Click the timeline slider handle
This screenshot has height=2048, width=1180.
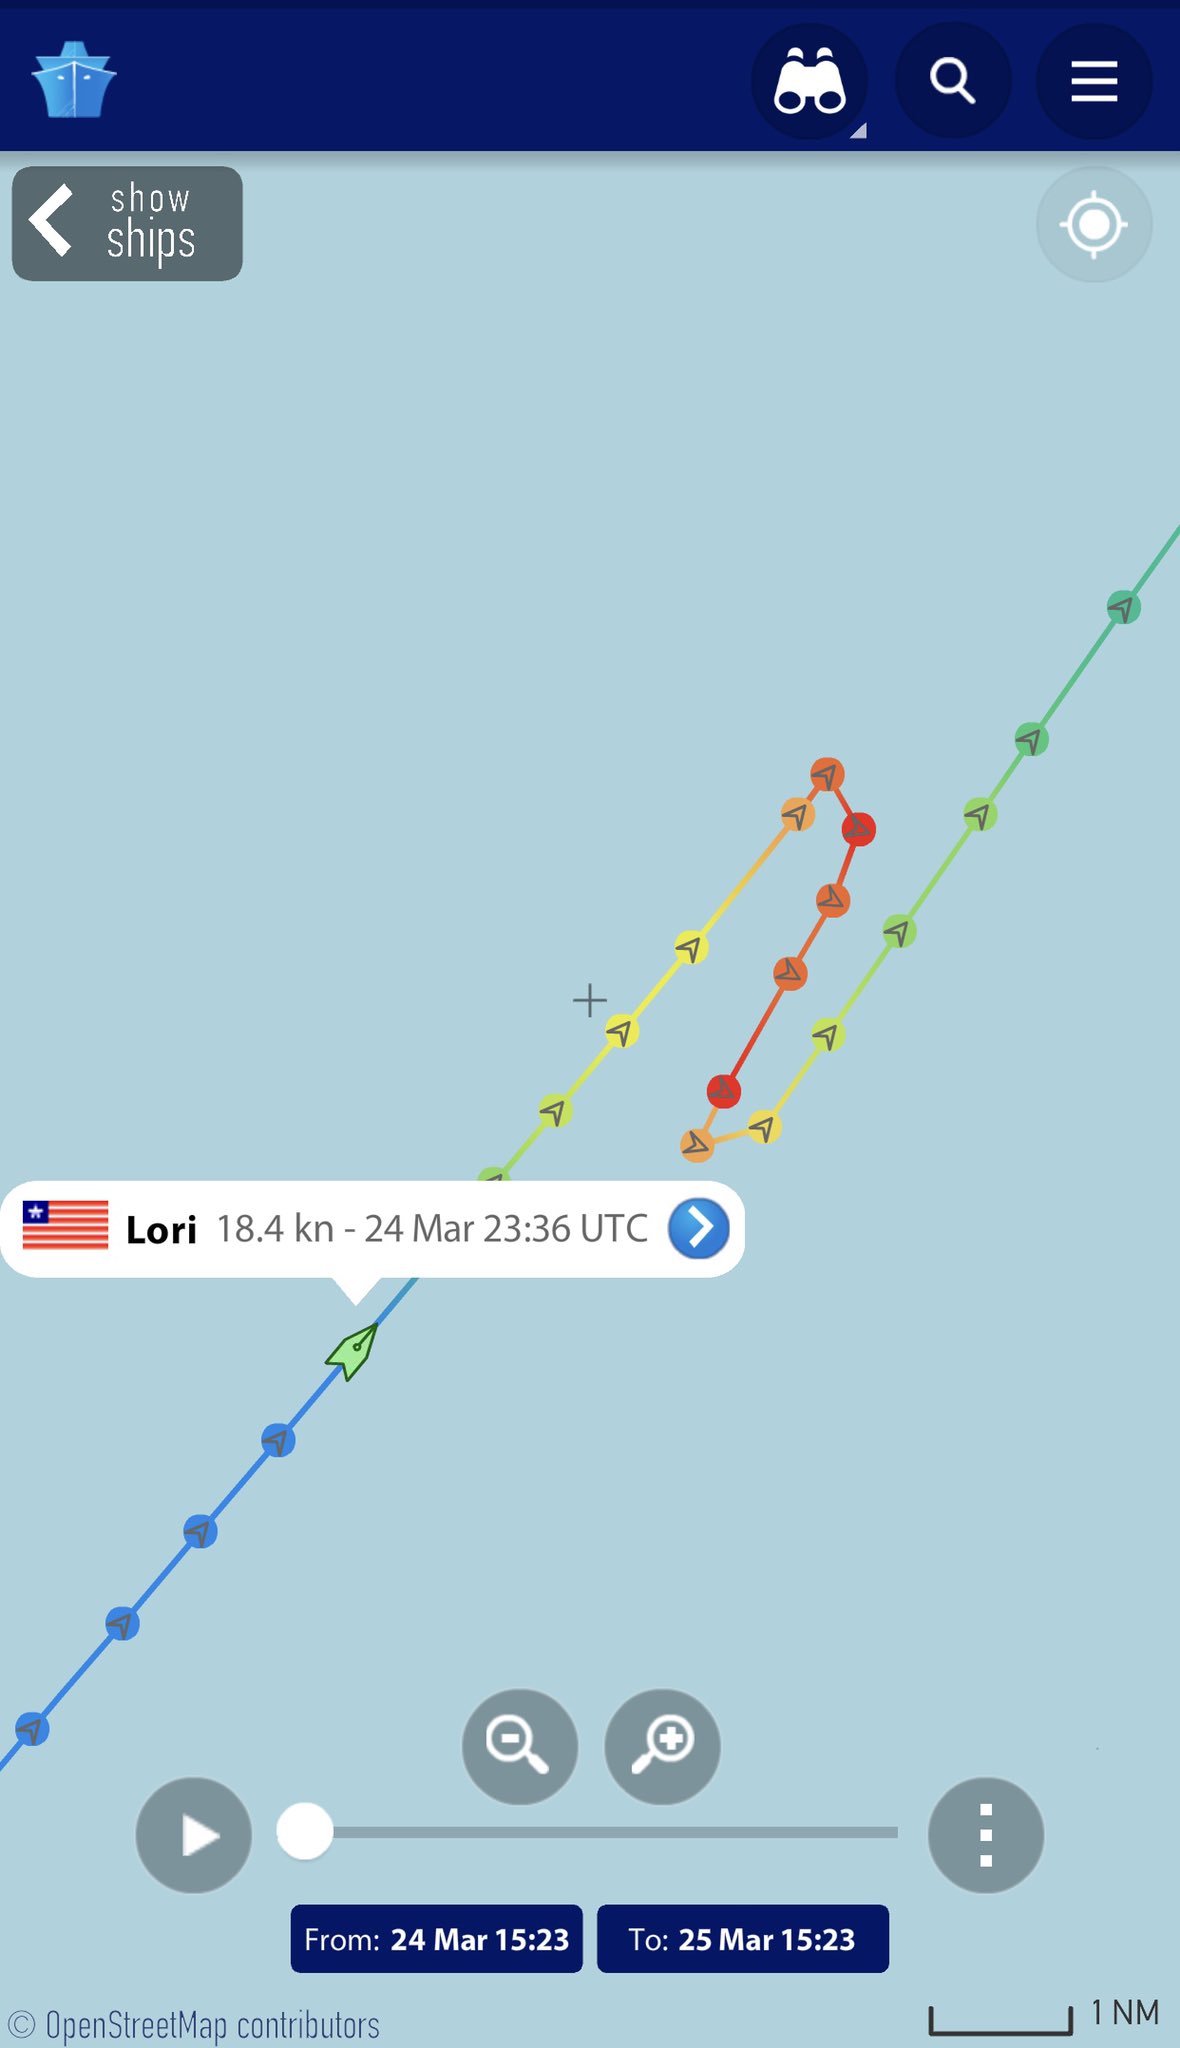coord(305,1831)
